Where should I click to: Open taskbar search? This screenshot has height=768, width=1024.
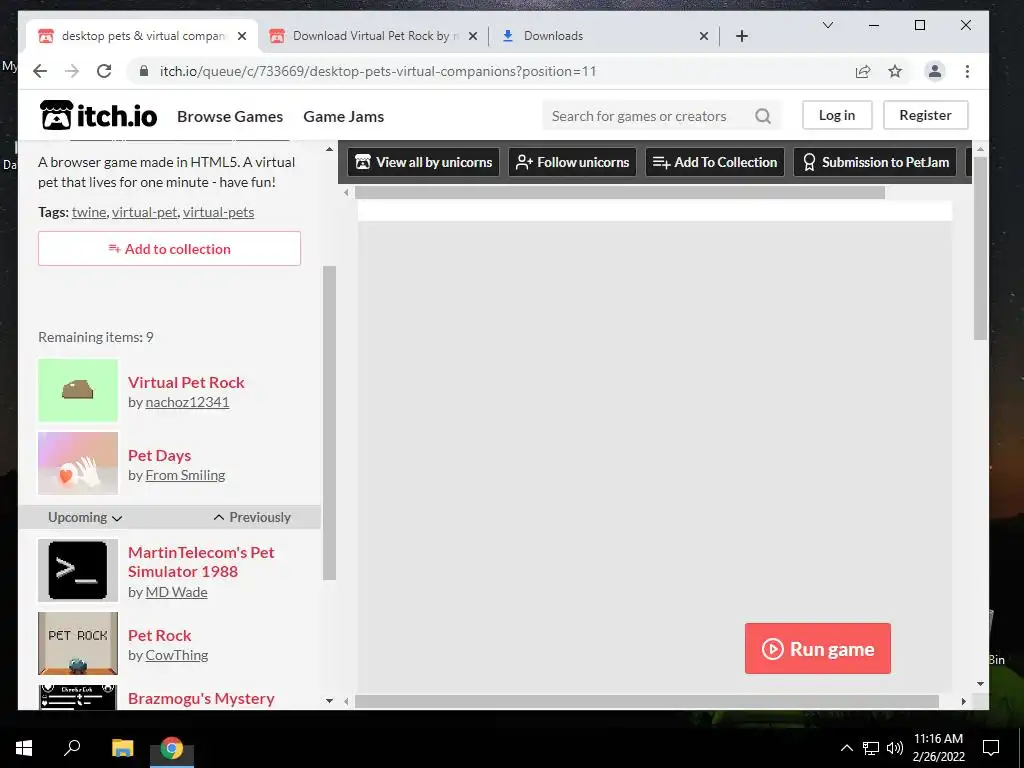[72, 748]
